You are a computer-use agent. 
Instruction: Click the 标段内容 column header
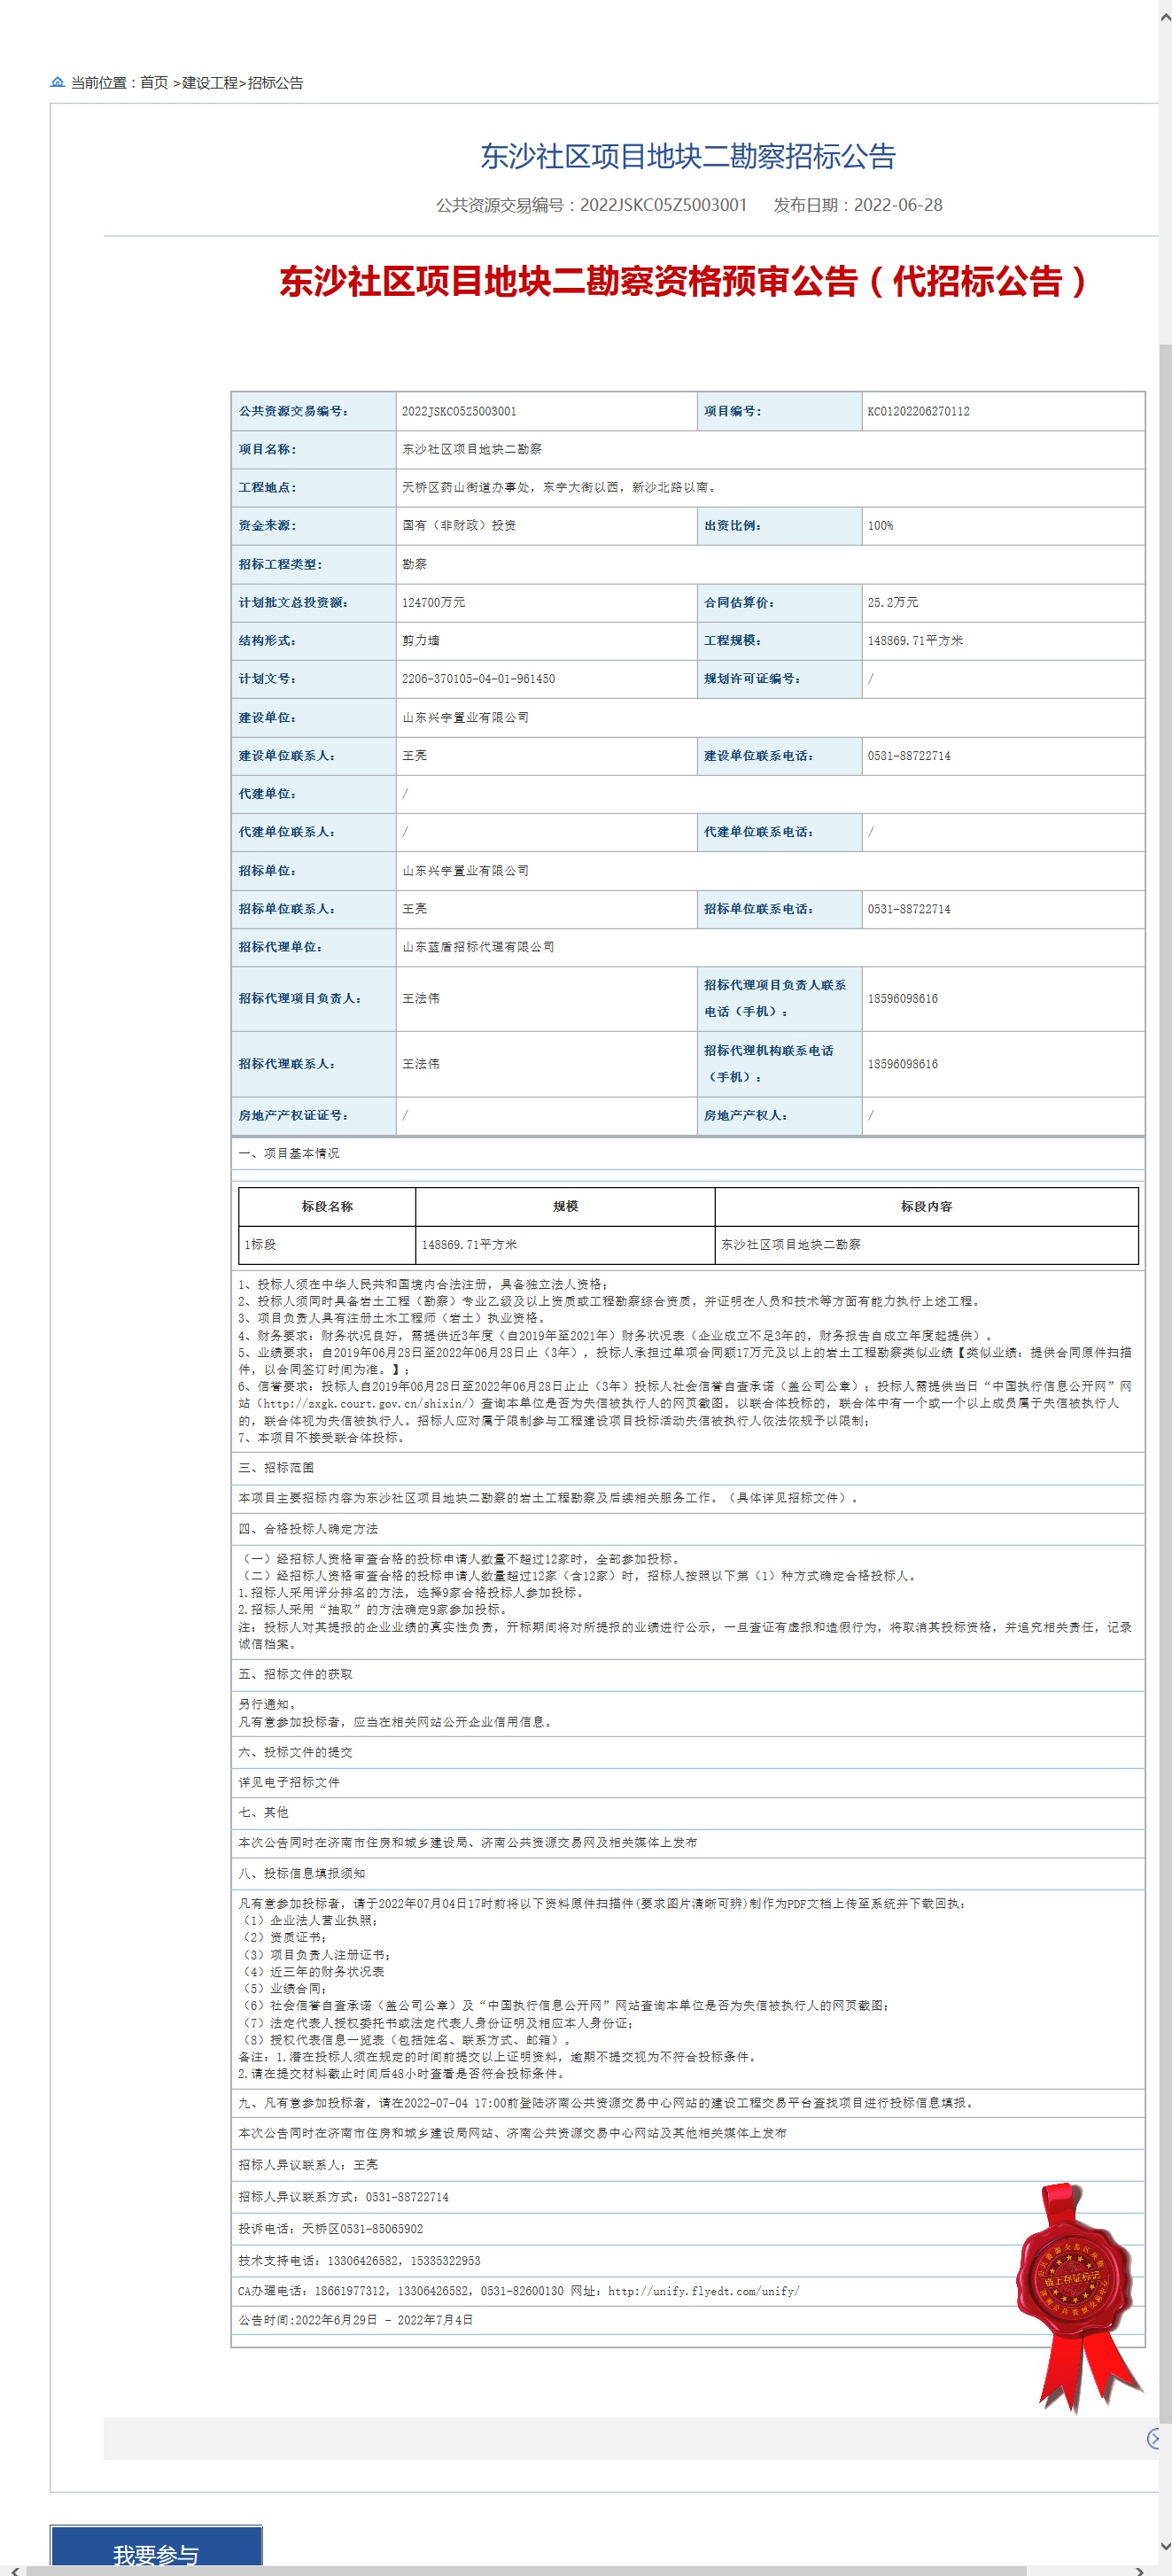click(x=927, y=1207)
